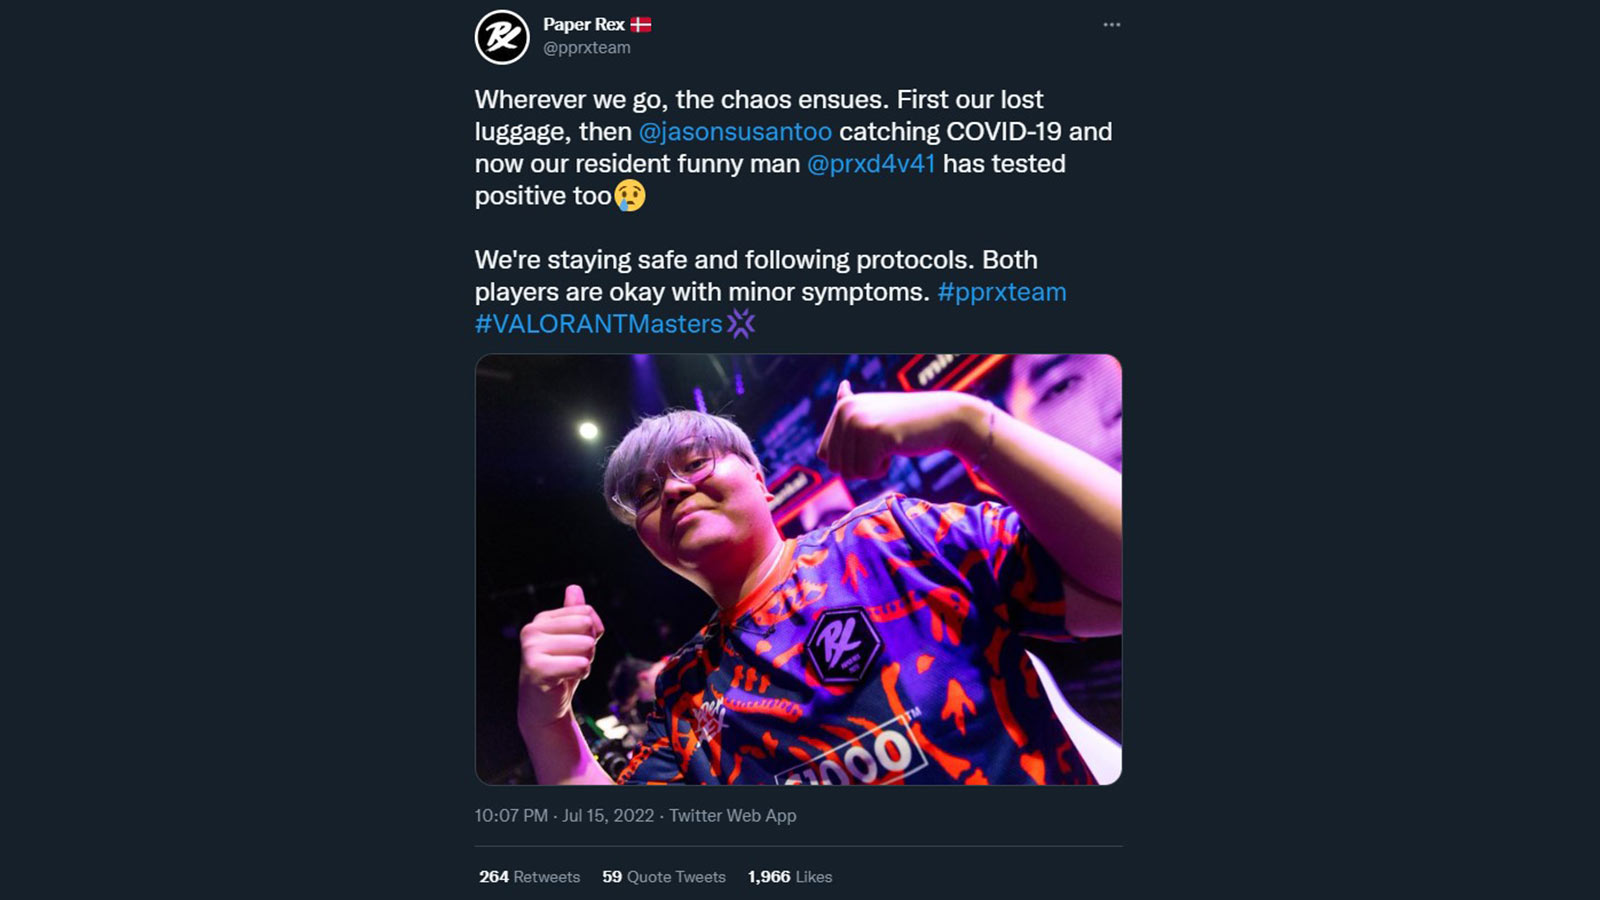Open the @jasonsusantoo mention
Screen dimensions: 1600x900
[x=735, y=132]
